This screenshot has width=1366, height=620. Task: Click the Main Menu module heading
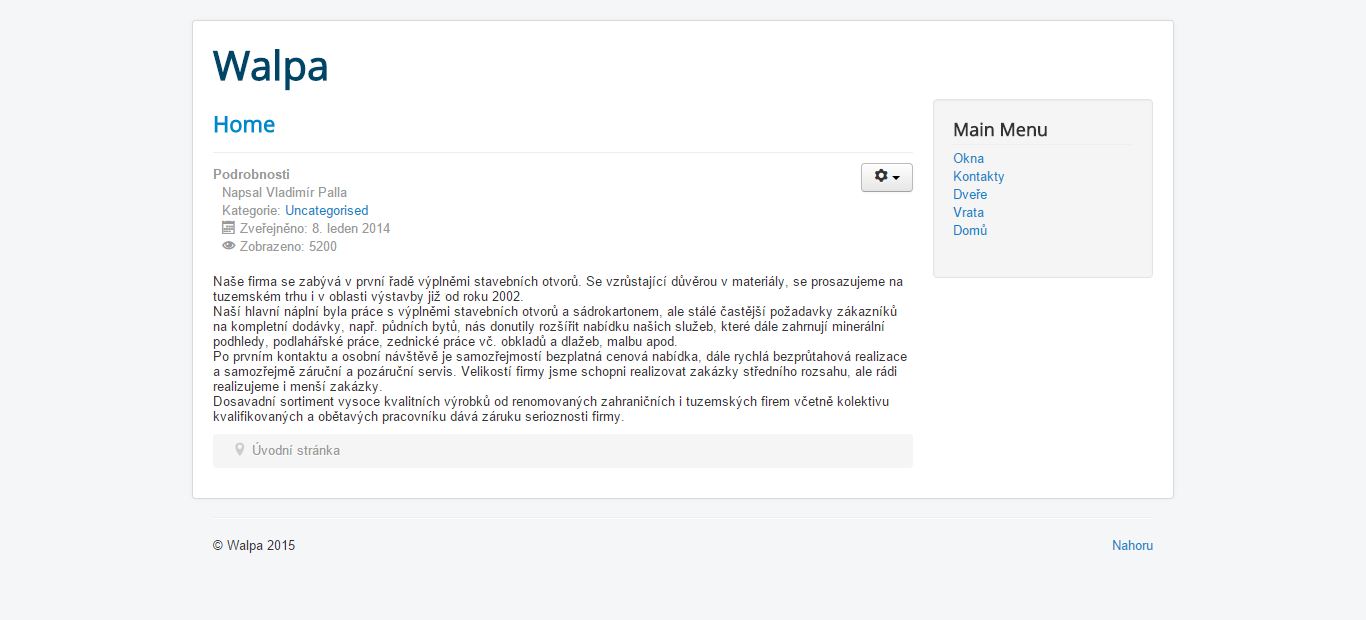[x=1000, y=130]
